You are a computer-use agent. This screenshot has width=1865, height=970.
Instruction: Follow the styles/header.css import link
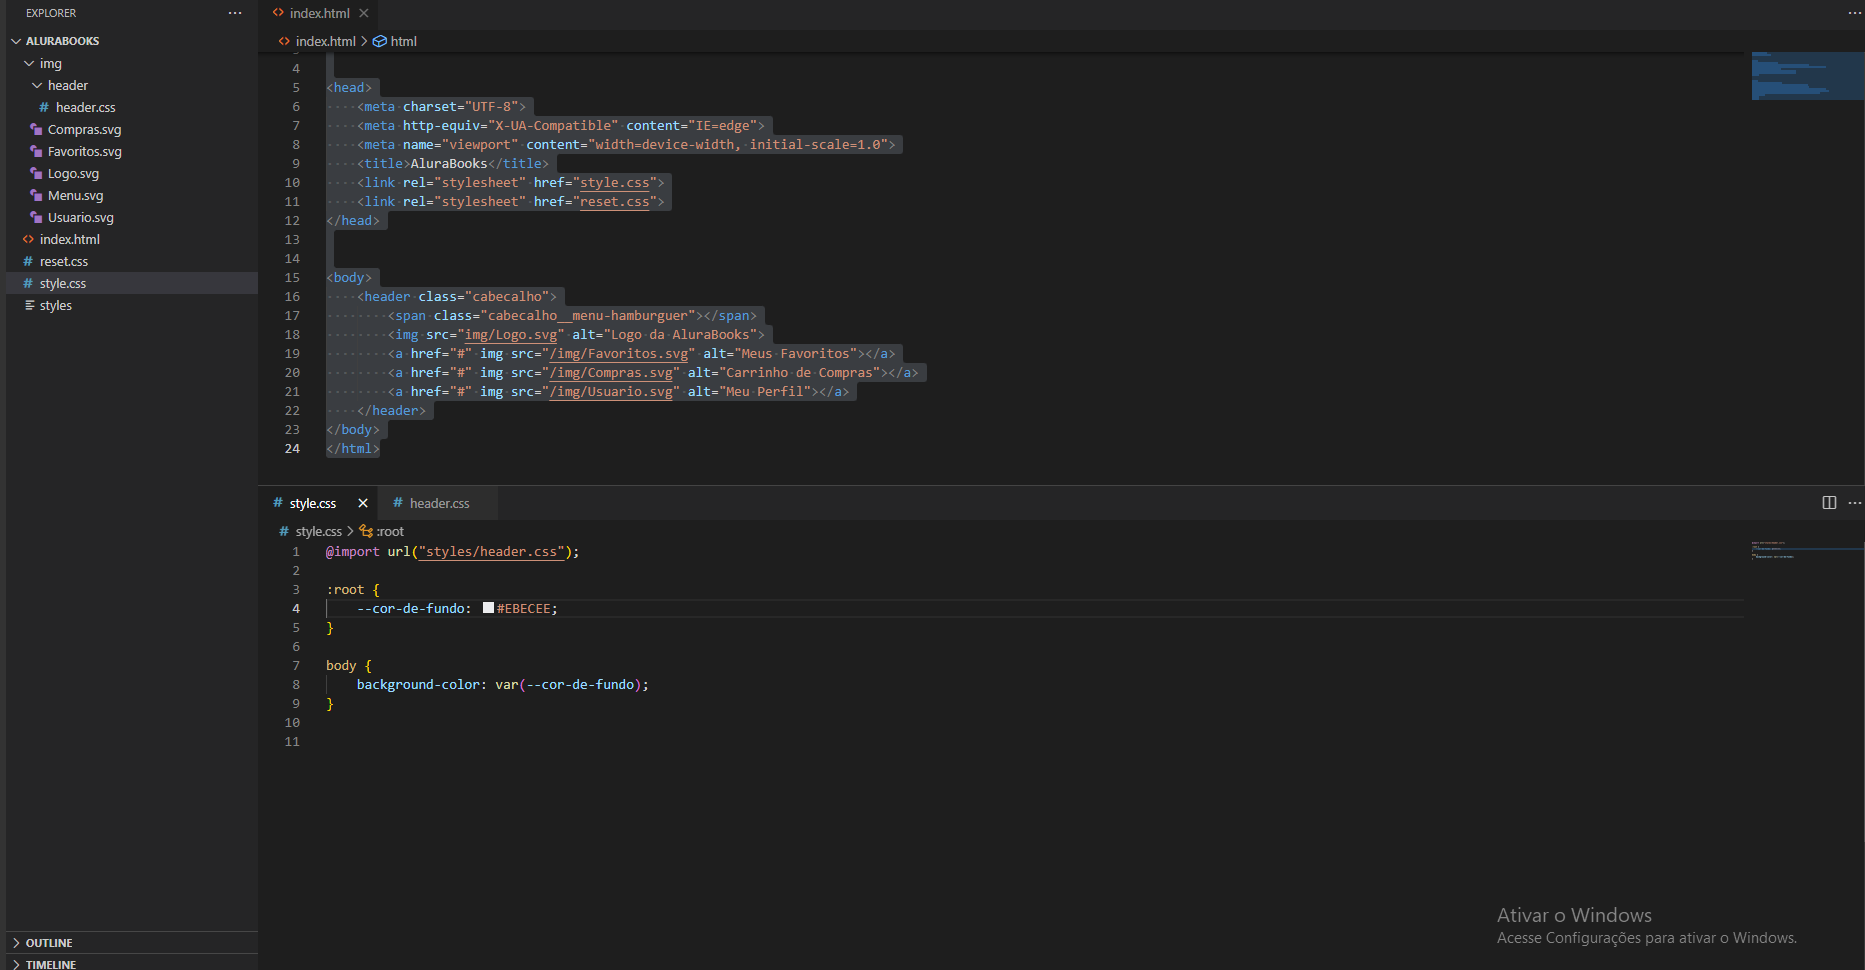coord(491,551)
